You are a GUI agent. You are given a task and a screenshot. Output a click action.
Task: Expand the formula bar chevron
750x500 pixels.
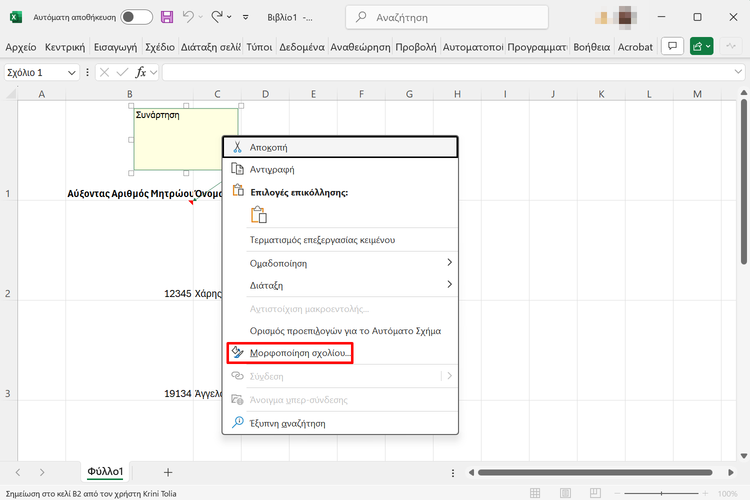tap(738, 72)
